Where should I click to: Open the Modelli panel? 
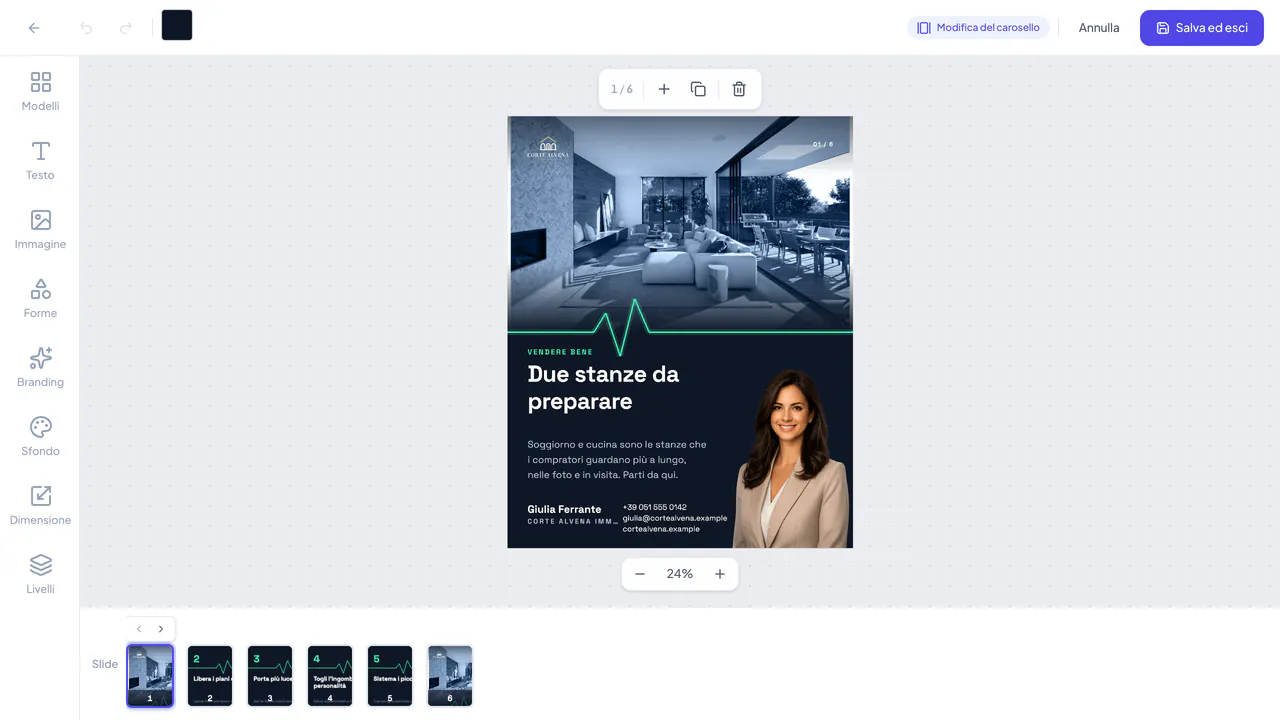40,91
